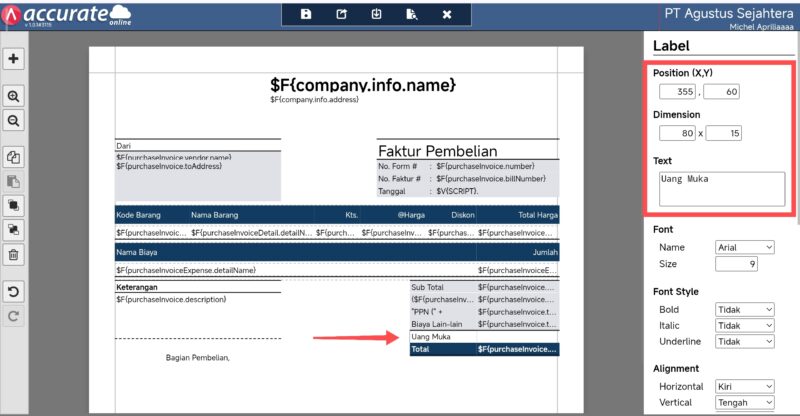
Task: Open the print preview icon
Action: [411, 15]
